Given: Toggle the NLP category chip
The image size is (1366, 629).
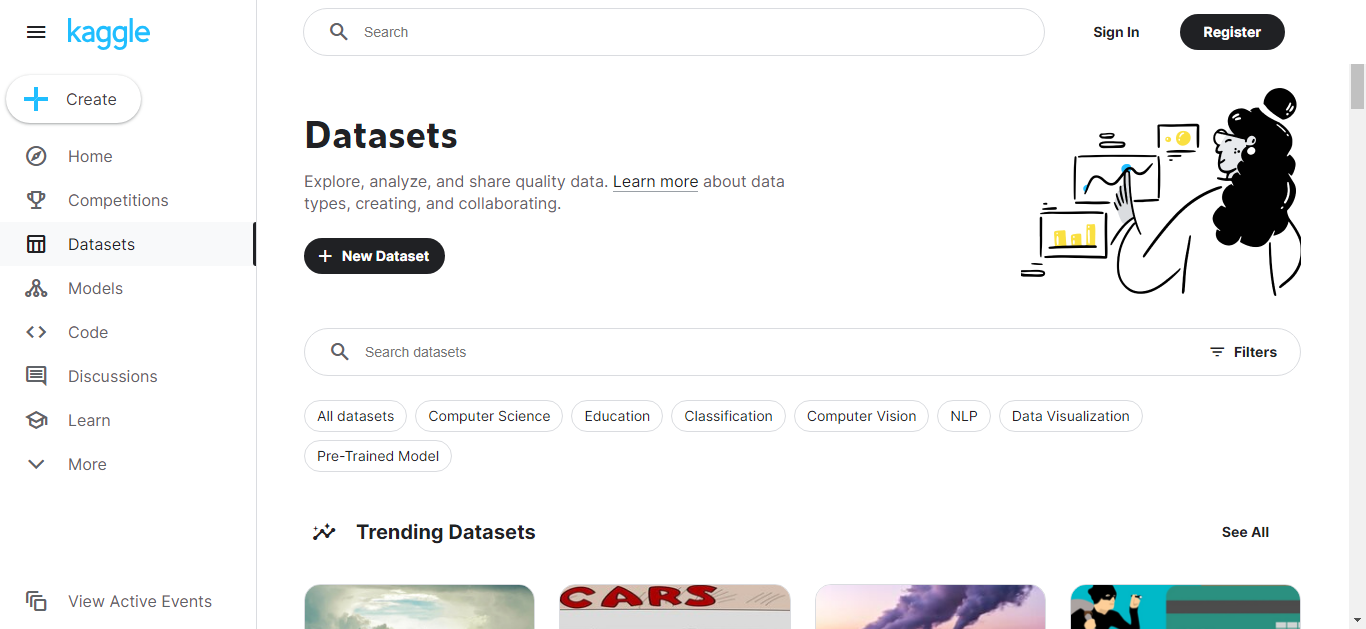Looking at the screenshot, I should point(963,416).
